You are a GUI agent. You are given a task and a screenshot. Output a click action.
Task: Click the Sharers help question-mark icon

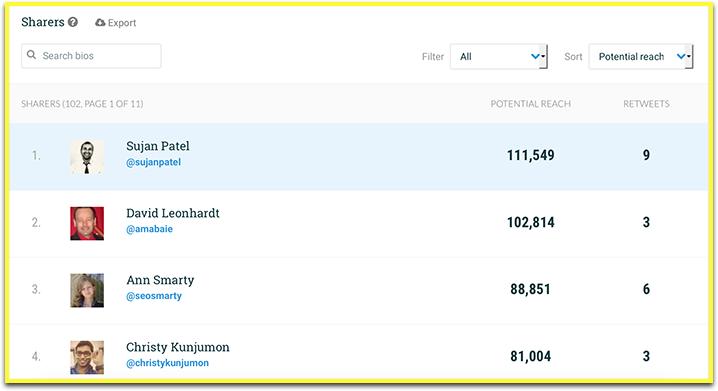point(73,22)
